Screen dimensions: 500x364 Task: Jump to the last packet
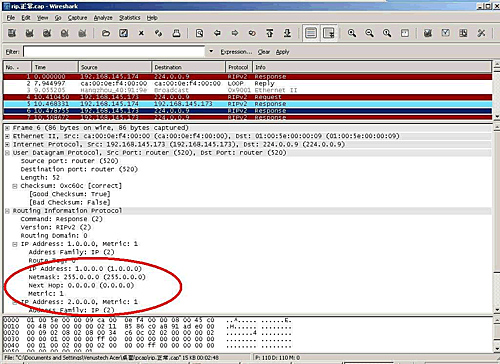click(287, 33)
